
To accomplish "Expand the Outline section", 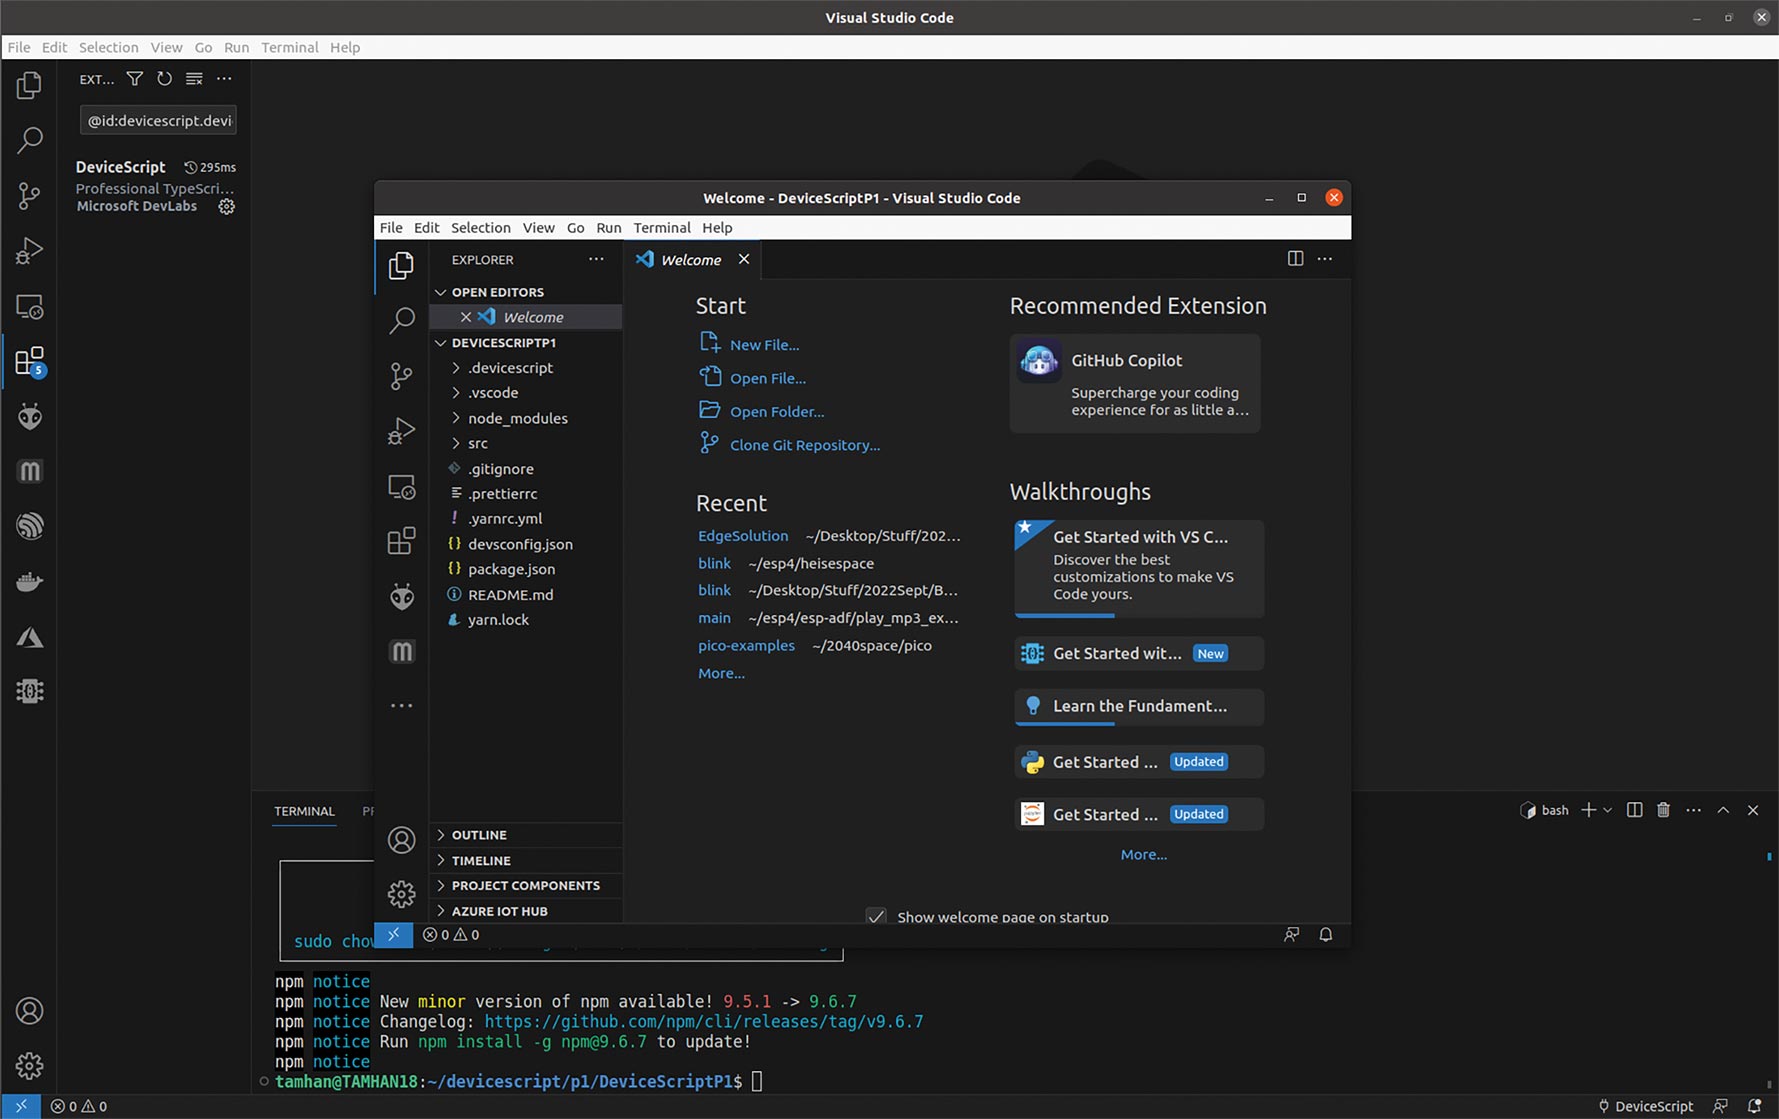I will (526, 835).
